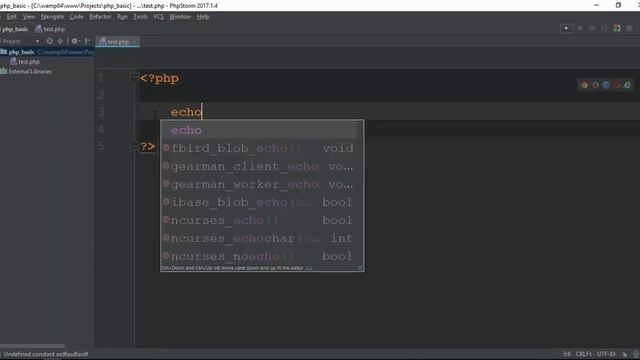Change UTF-8 file encoding in status bar
The height and width of the screenshot is (360, 640).
coord(606,354)
